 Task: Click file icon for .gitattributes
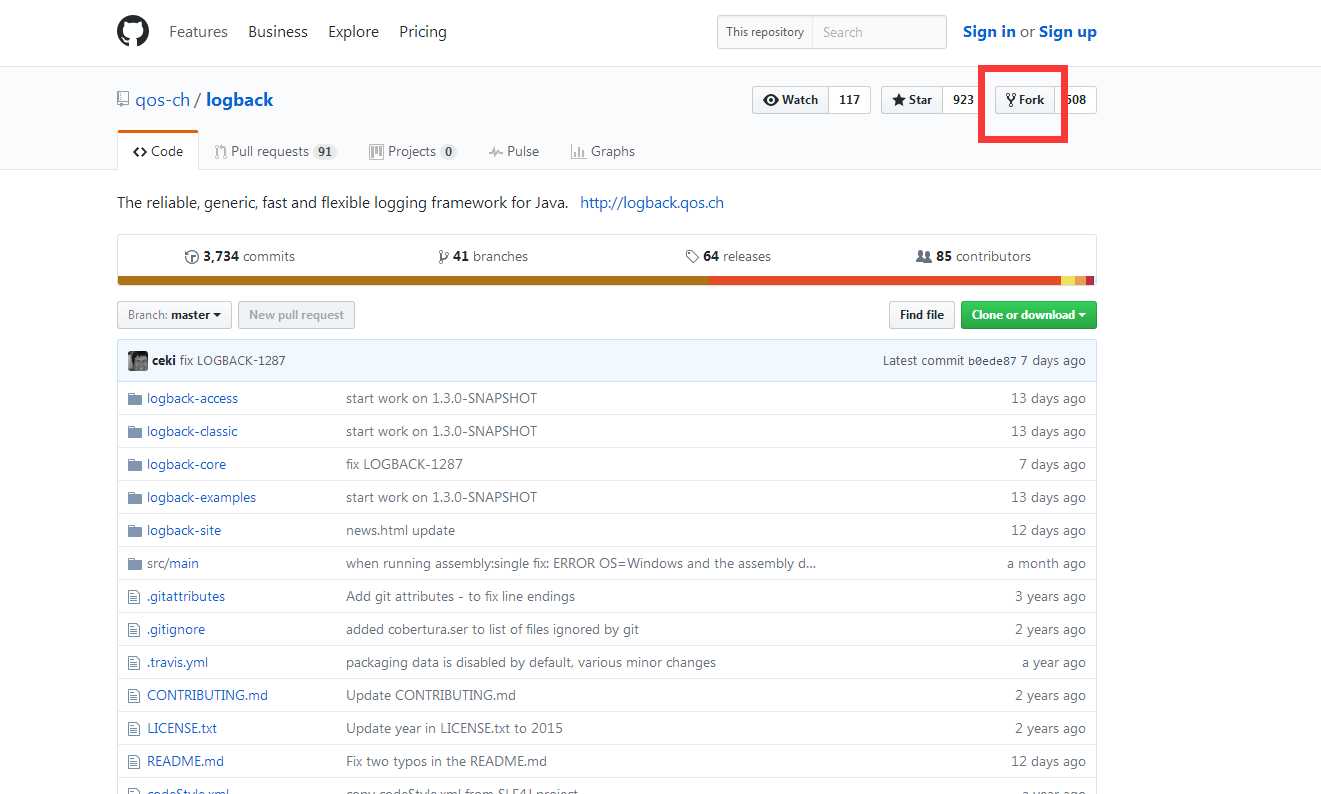(x=134, y=597)
